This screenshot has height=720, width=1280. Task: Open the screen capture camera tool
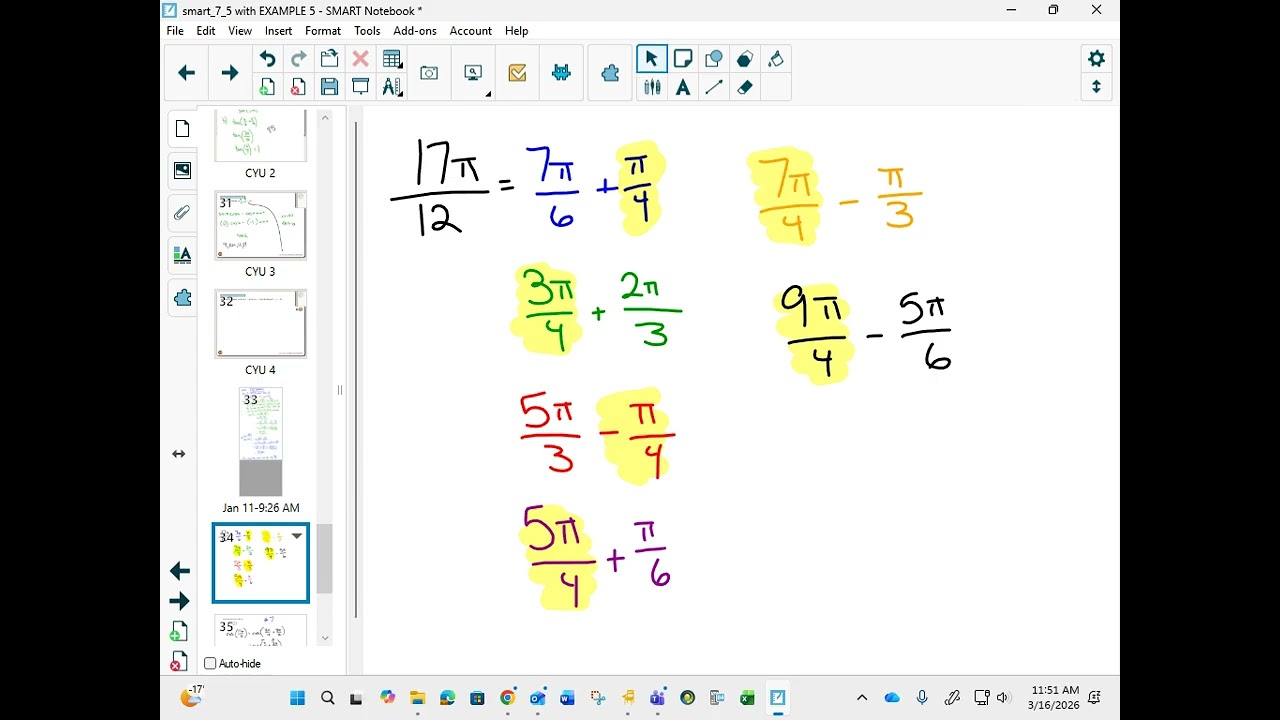point(429,73)
